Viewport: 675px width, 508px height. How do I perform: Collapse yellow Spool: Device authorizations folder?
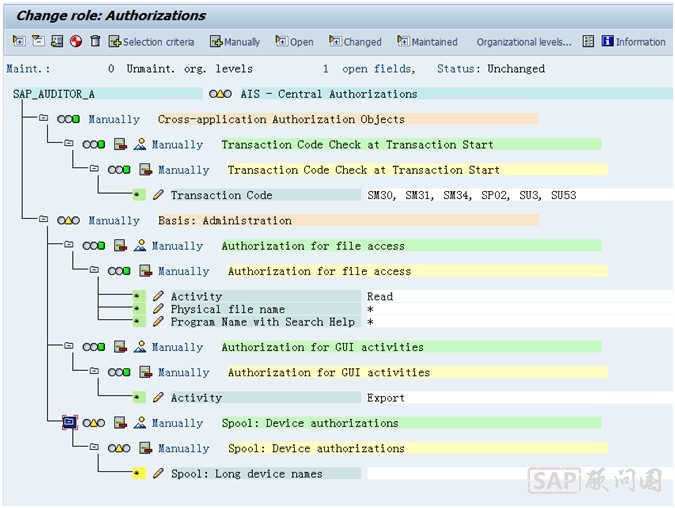click(x=94, y=447)
